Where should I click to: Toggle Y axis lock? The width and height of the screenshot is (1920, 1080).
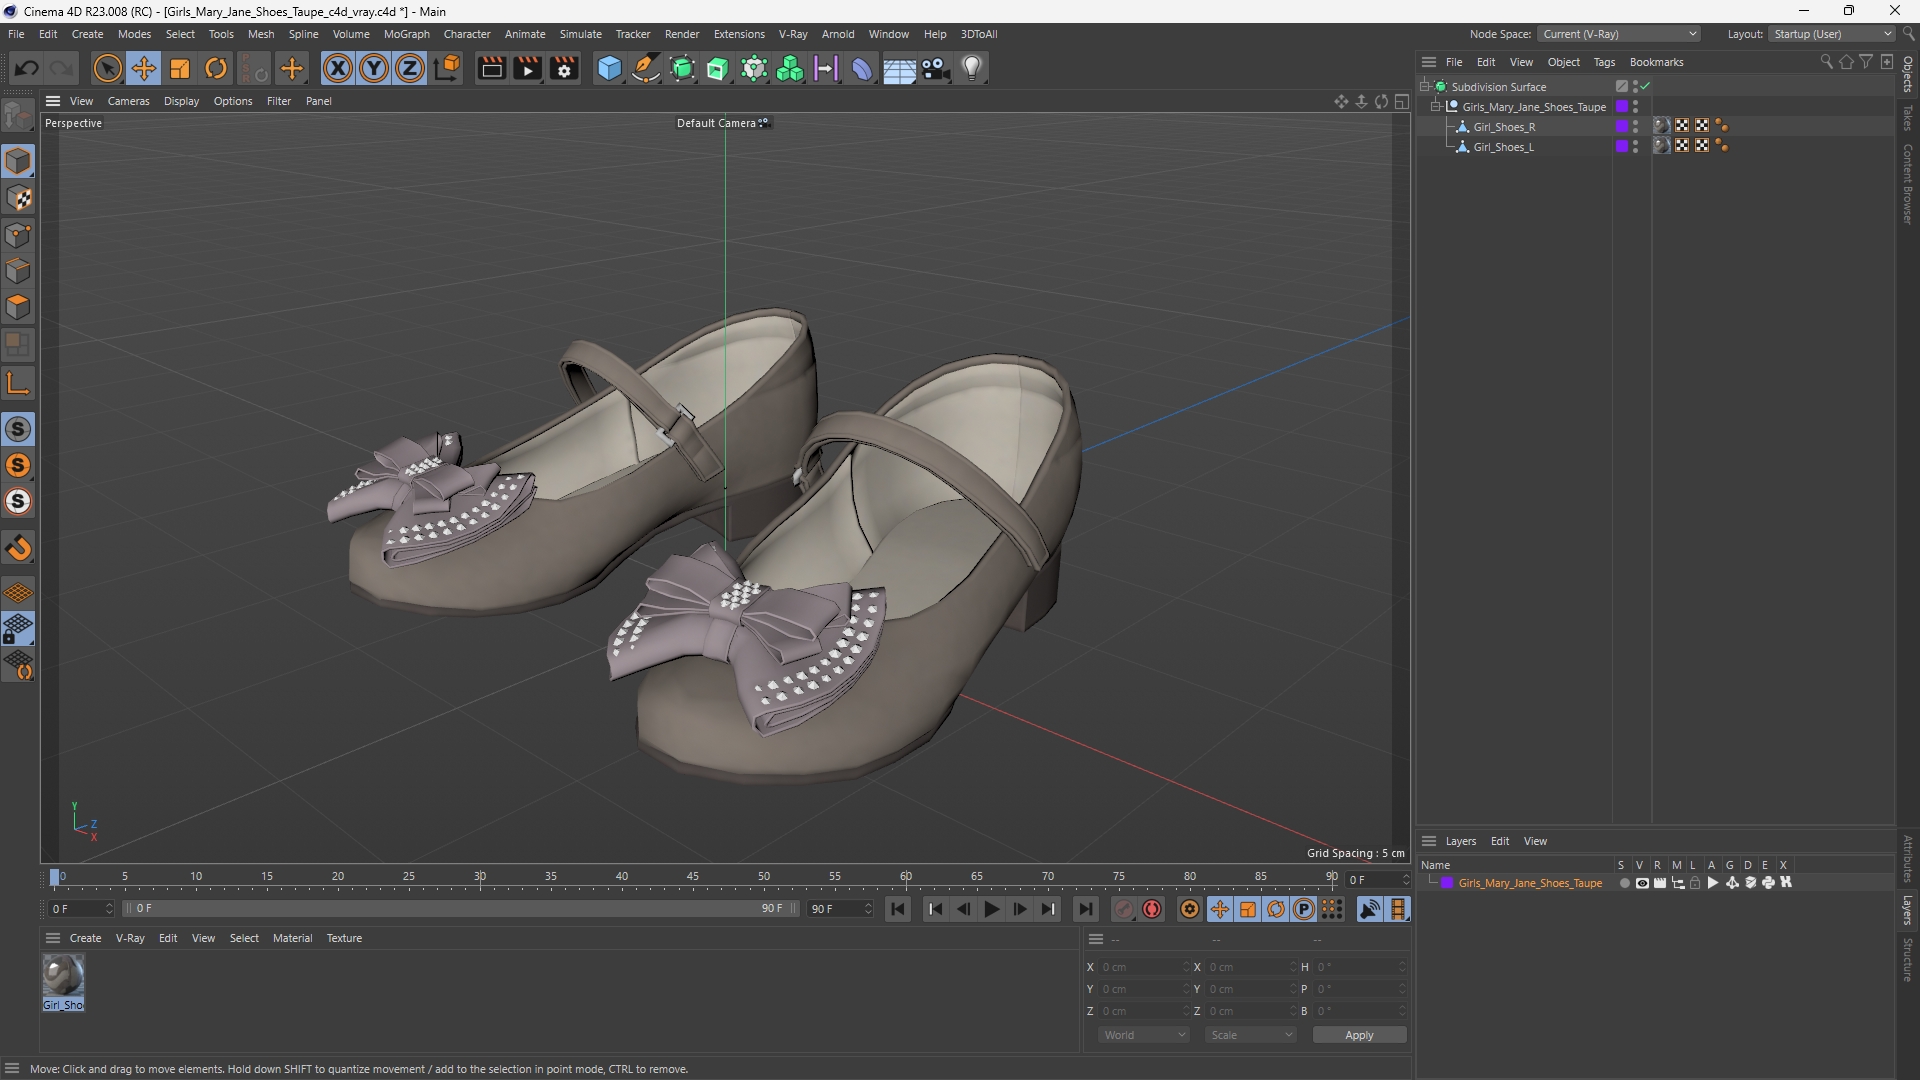click(374, 68)
